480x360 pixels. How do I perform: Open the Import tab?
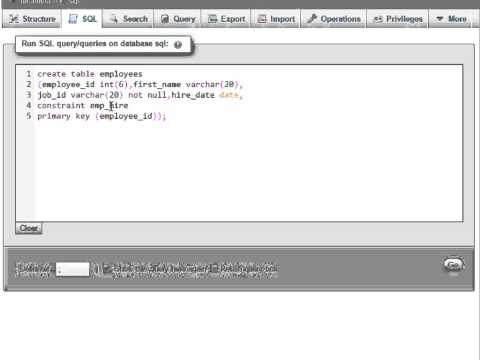pos(276,19)
